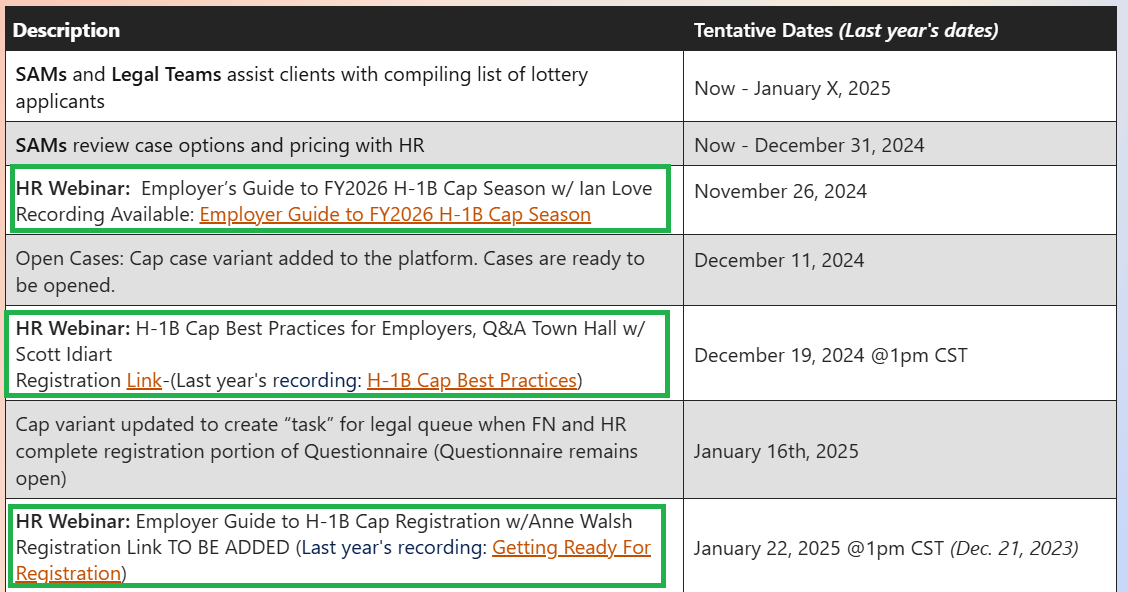The image size is (1128, 592).
Task: Click the Open Cases cap variant row
Action: 345,270
